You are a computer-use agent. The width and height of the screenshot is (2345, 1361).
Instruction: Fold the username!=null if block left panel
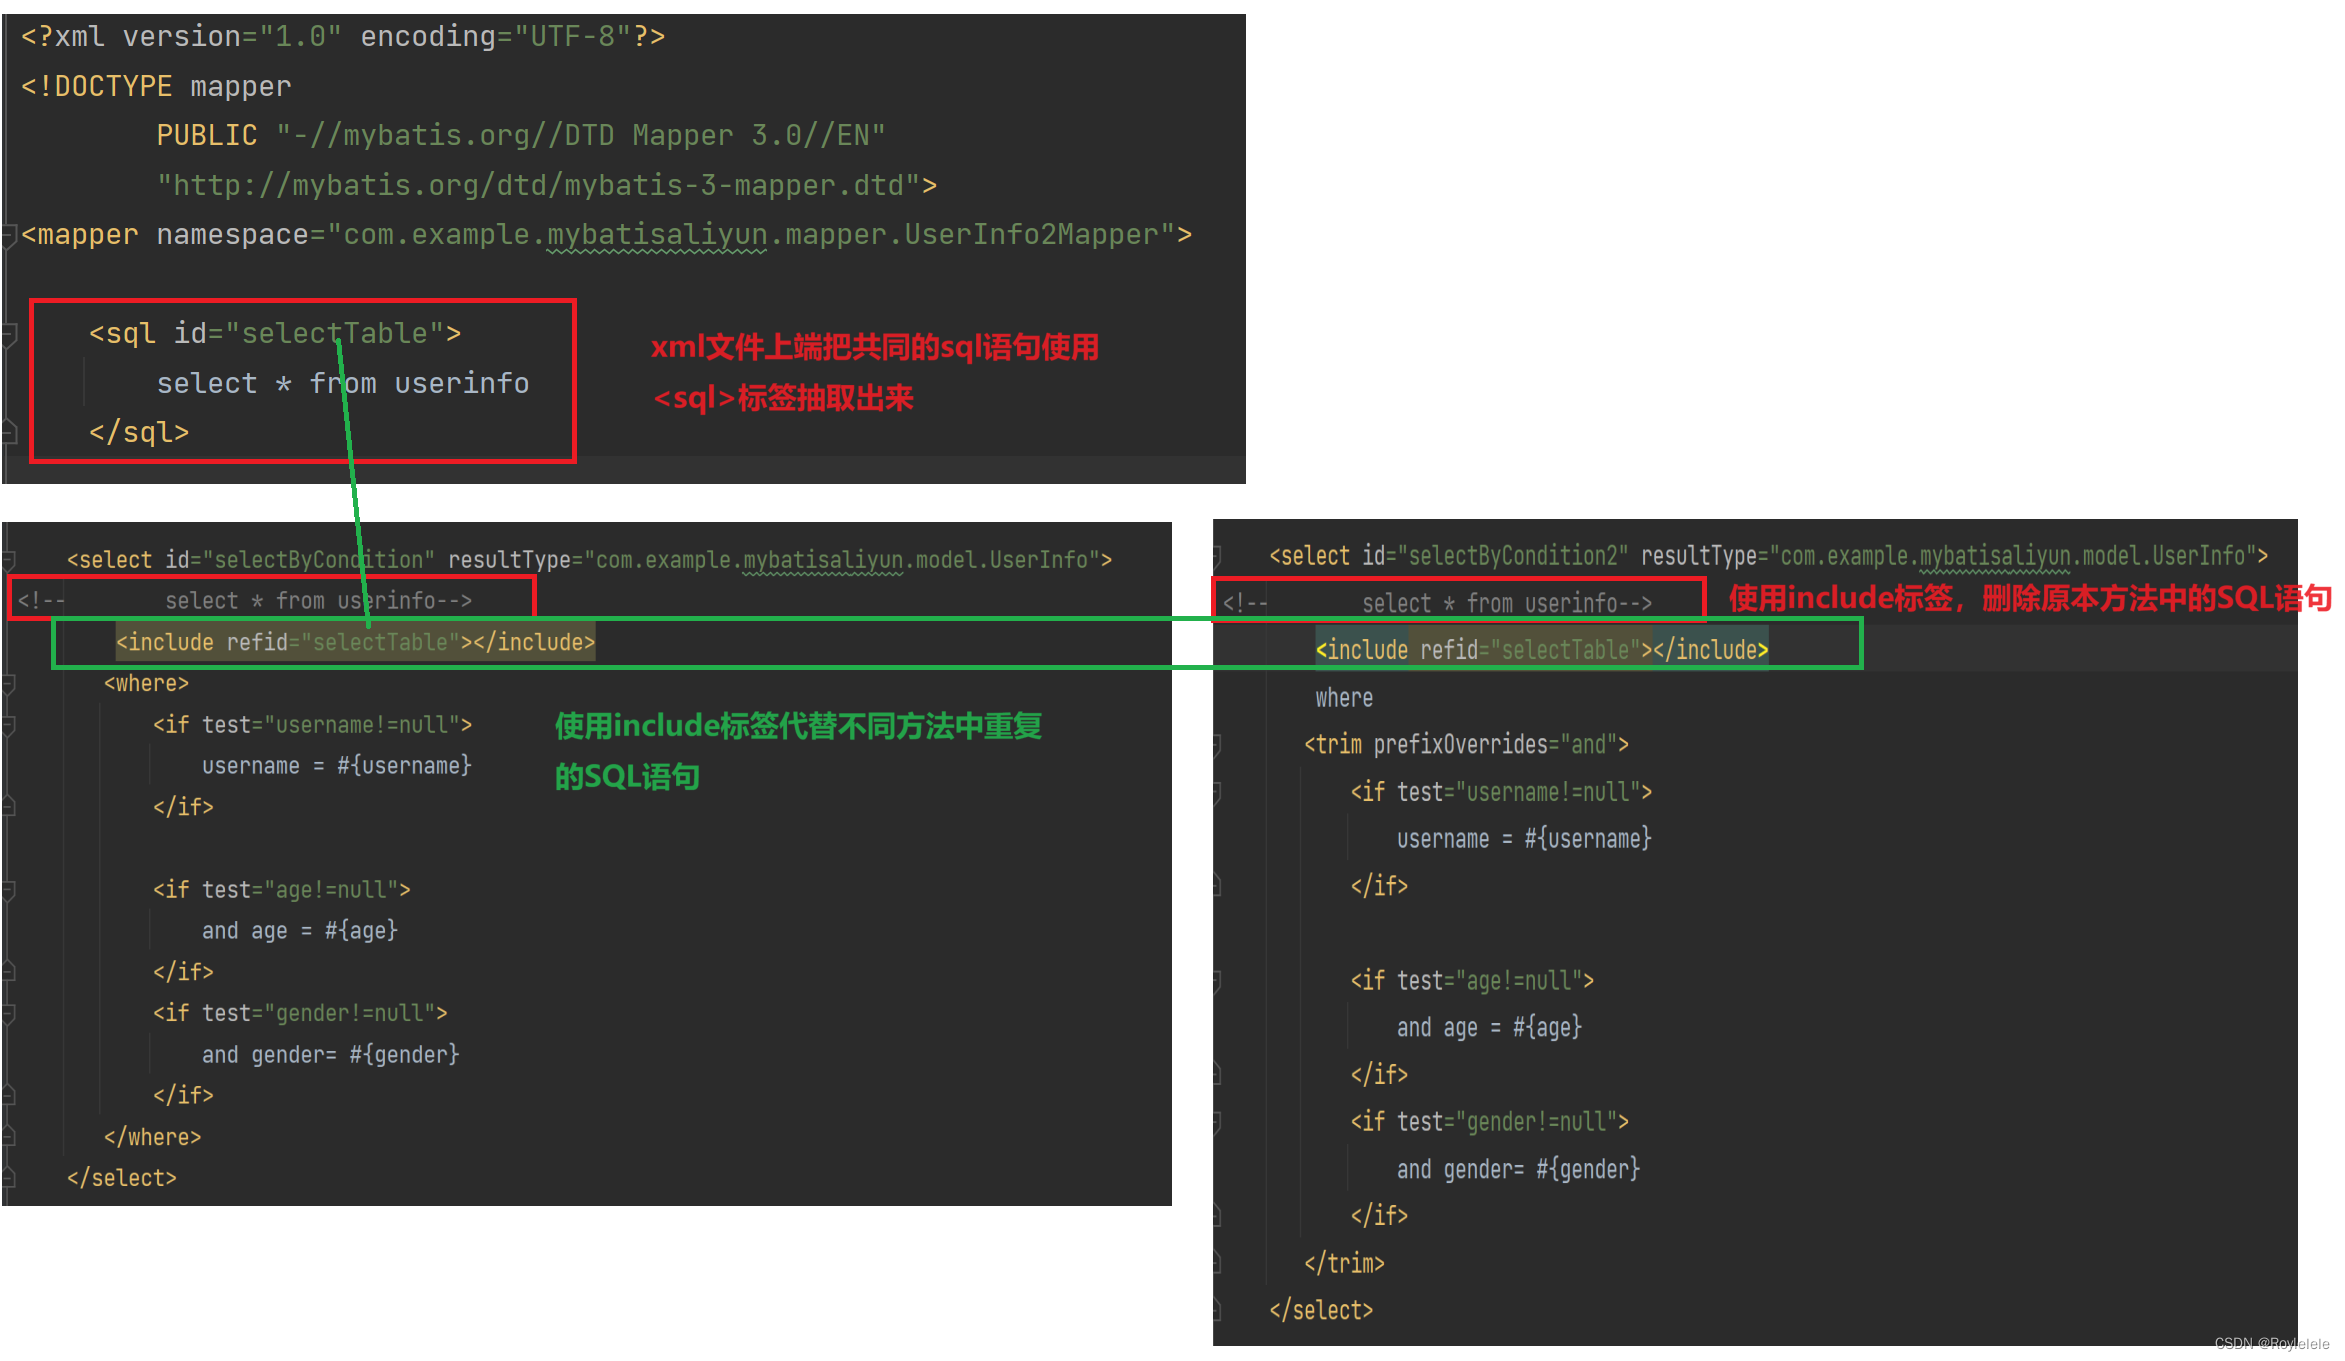(x=9, y=725)
